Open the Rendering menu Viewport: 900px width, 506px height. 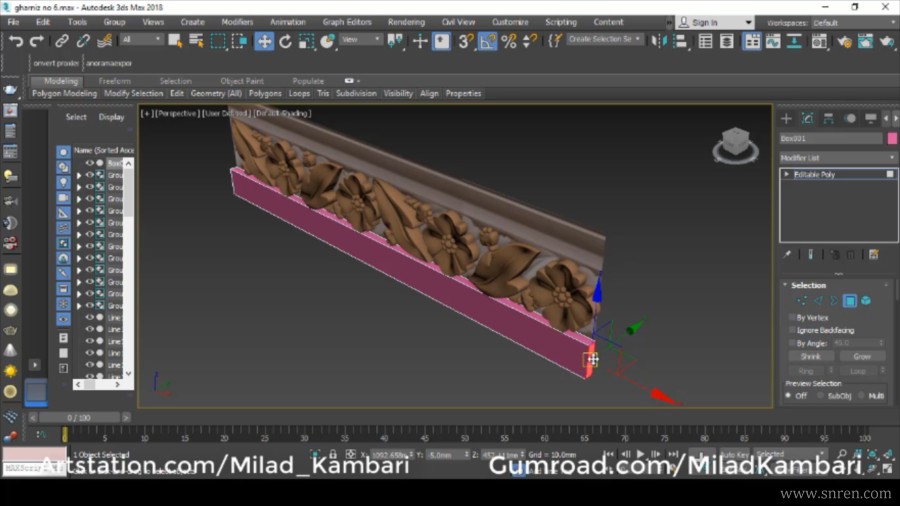pos(406,22)
